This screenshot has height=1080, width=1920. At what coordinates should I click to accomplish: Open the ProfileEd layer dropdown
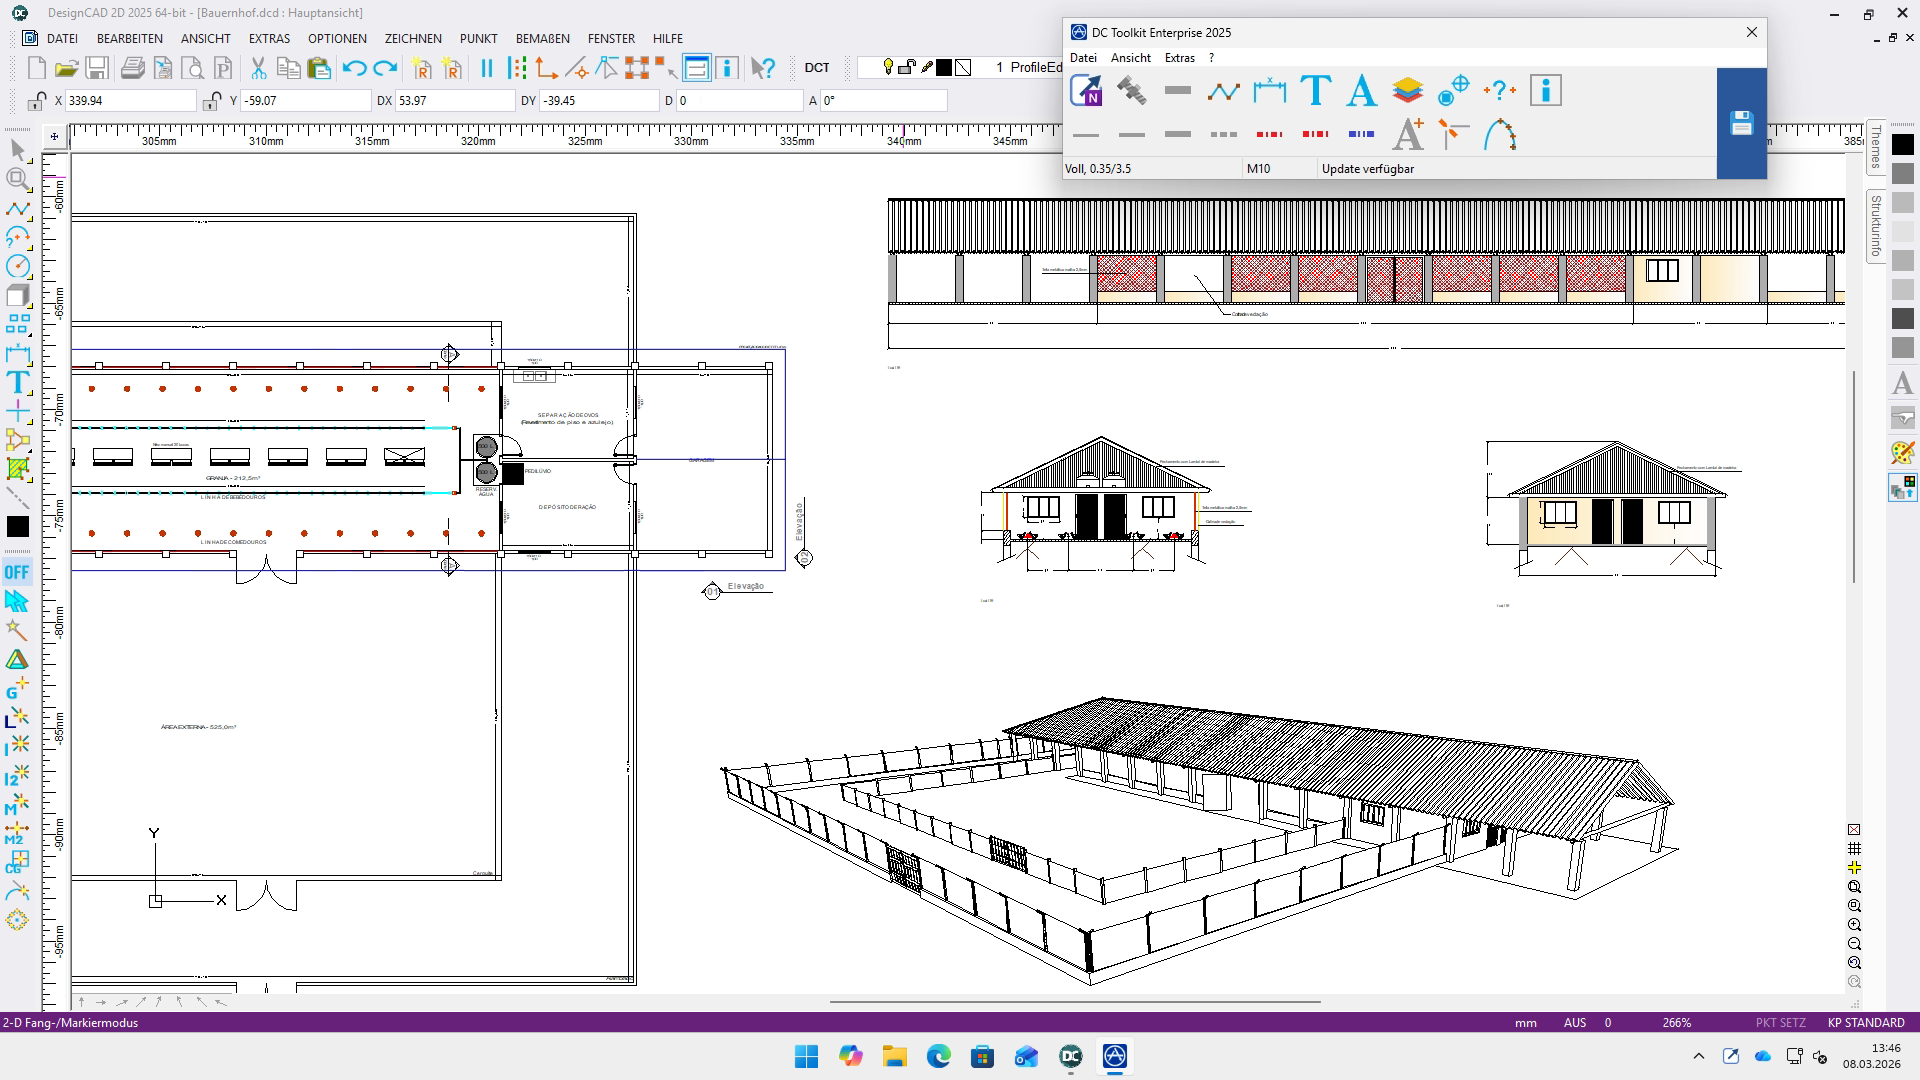pos(1030,68)
